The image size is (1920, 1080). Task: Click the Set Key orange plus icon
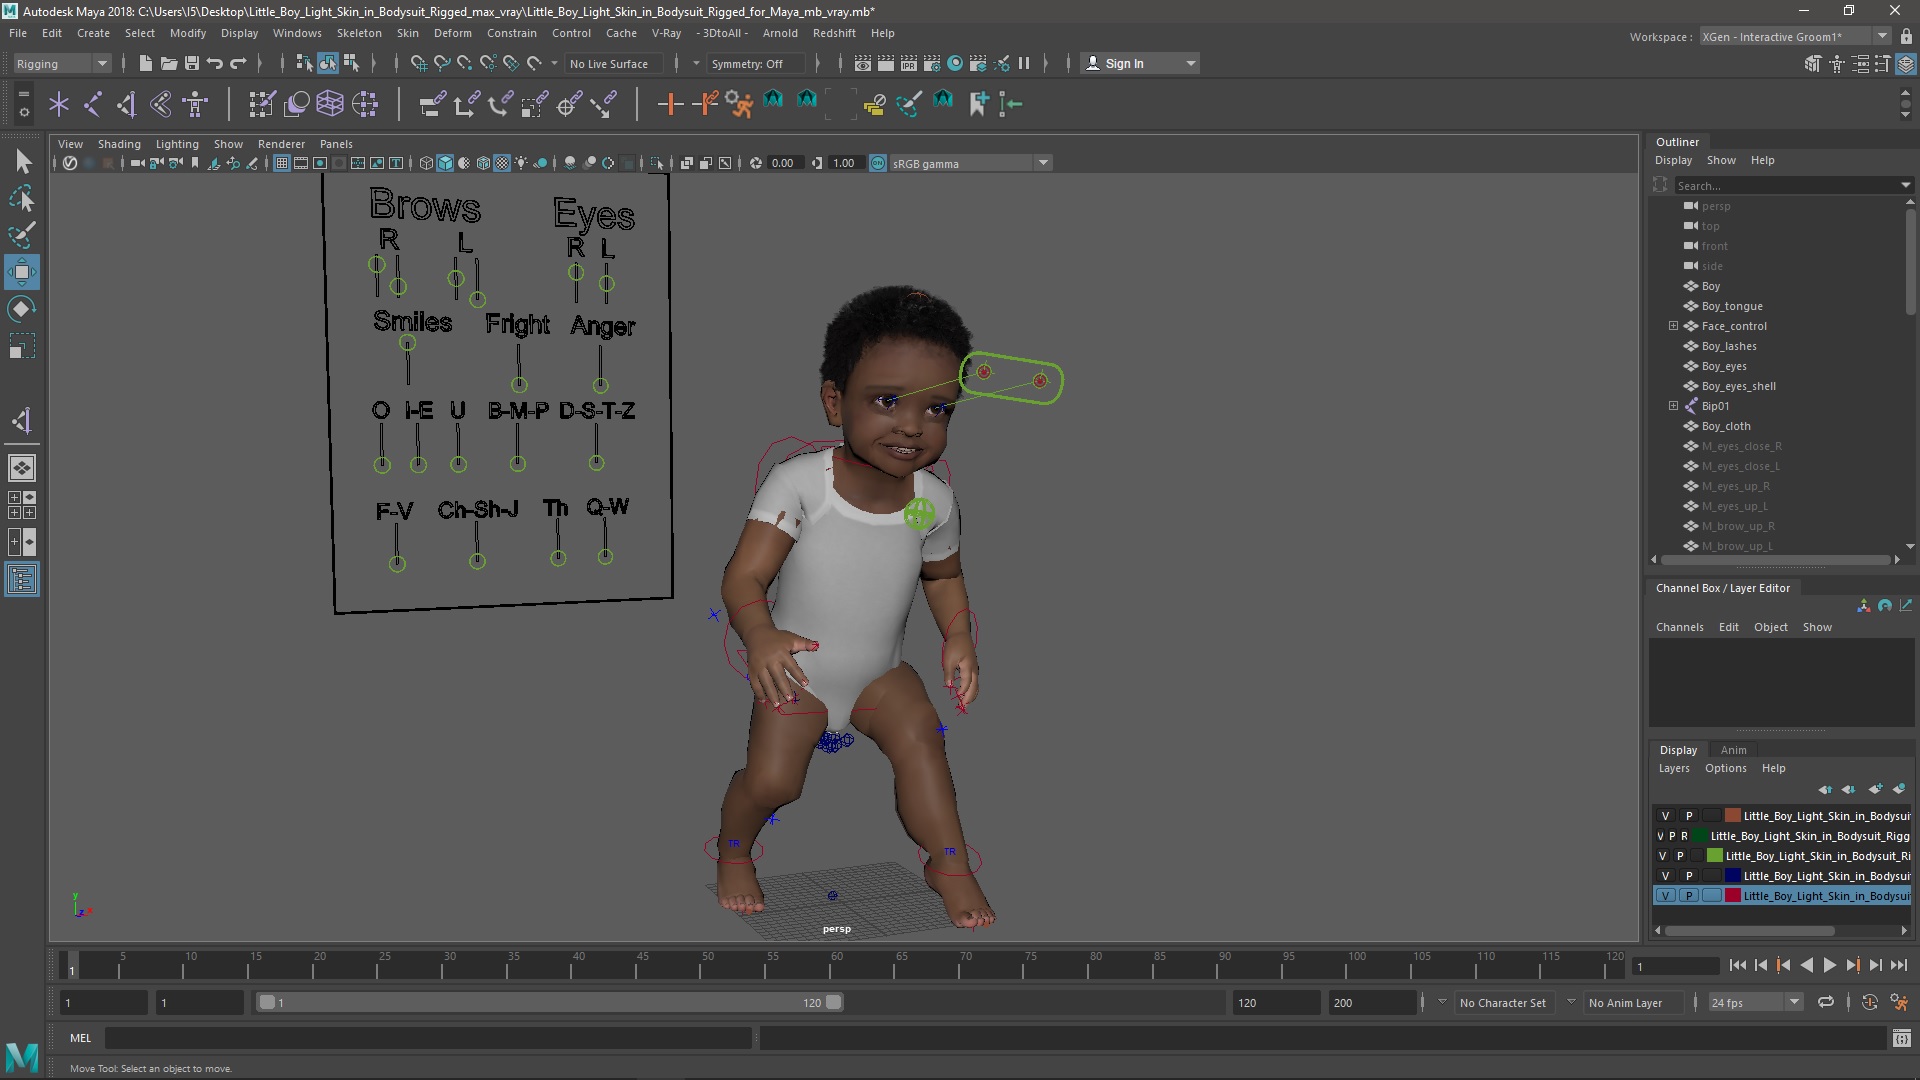tap(670, 104)
